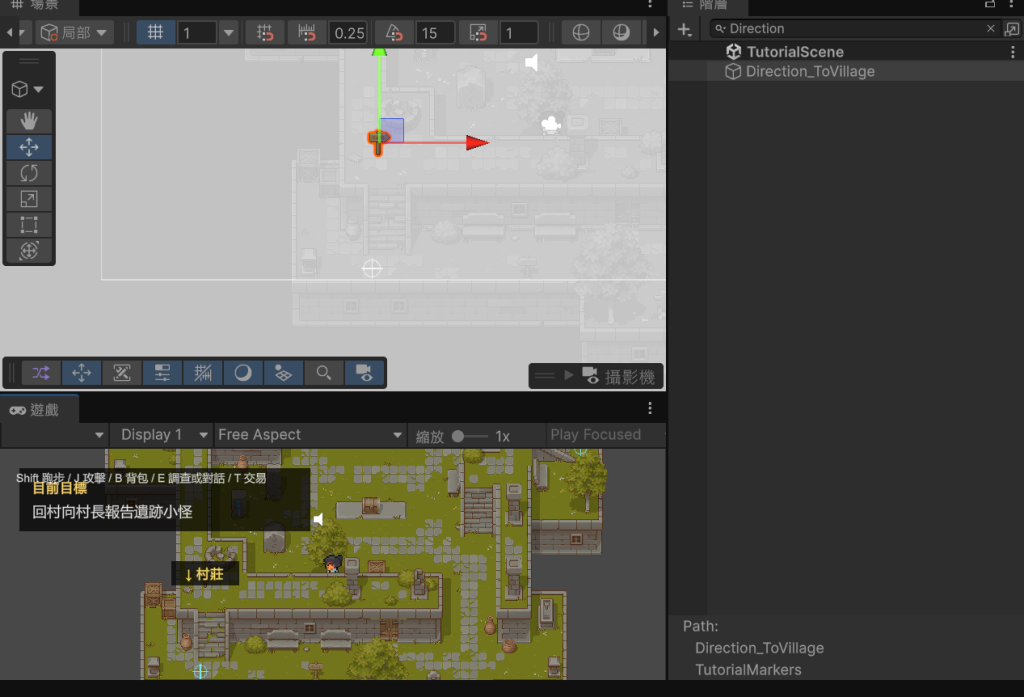This screenshot has width=1024, height=697.
Task: Click the blue XY plane handle on the gizmo
Action: point(392,129)
